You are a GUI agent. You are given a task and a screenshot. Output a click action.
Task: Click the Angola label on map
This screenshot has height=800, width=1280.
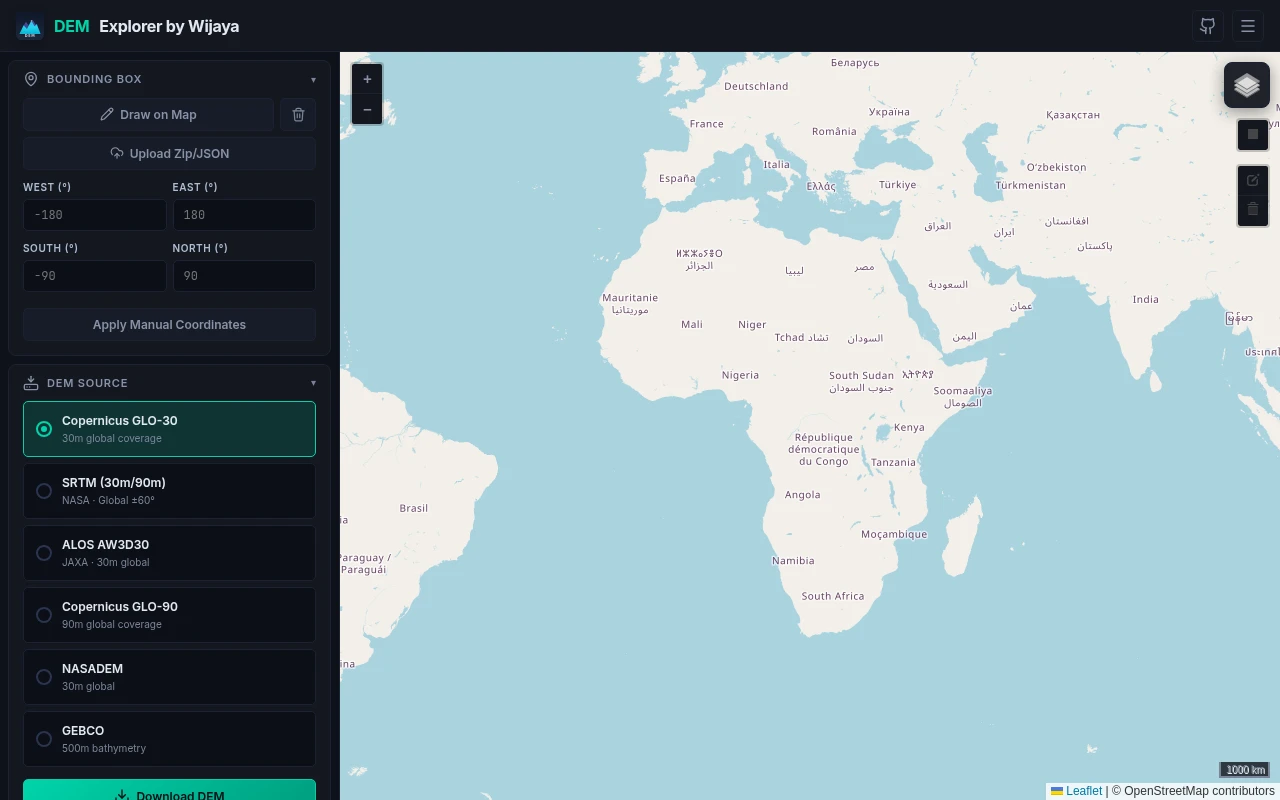(802, 495)
